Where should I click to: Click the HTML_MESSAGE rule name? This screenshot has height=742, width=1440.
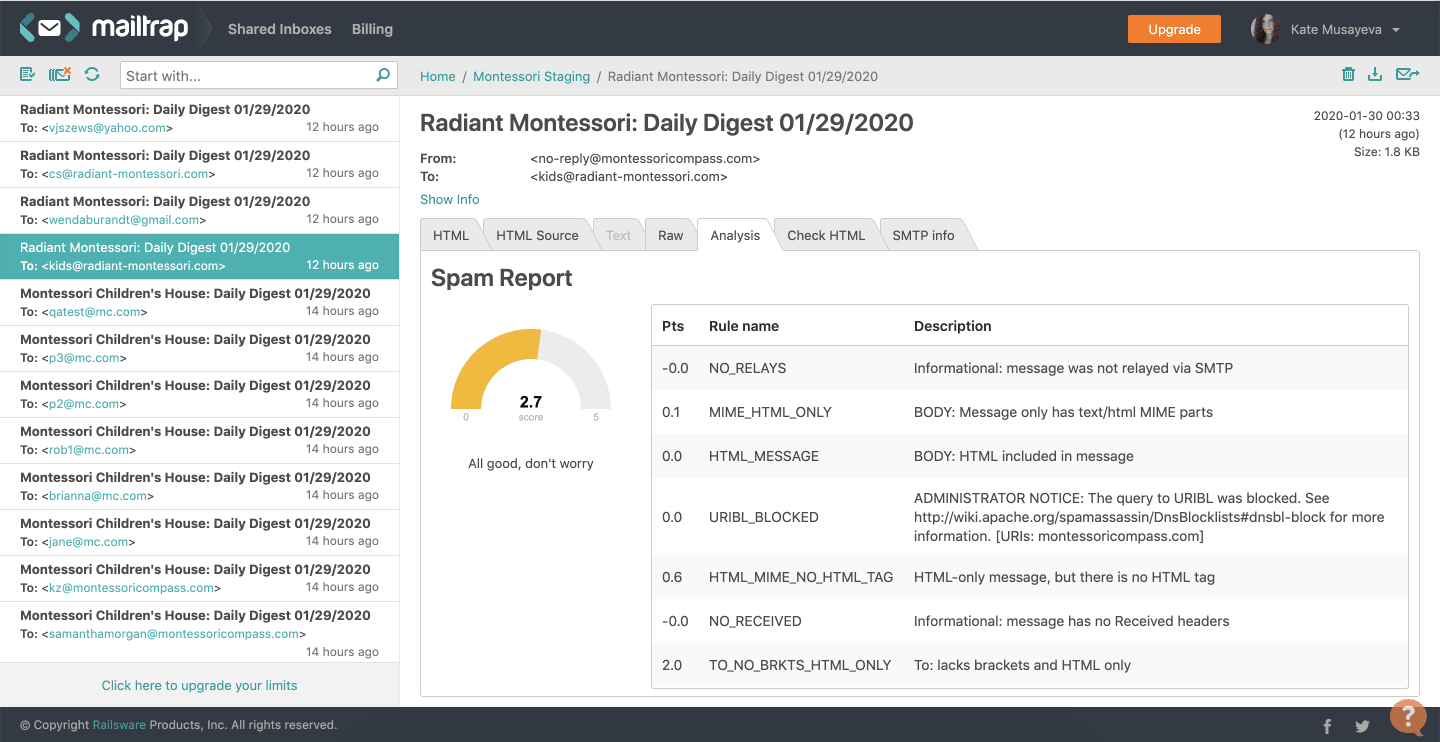pyautogui.click(x=764, y=456)
